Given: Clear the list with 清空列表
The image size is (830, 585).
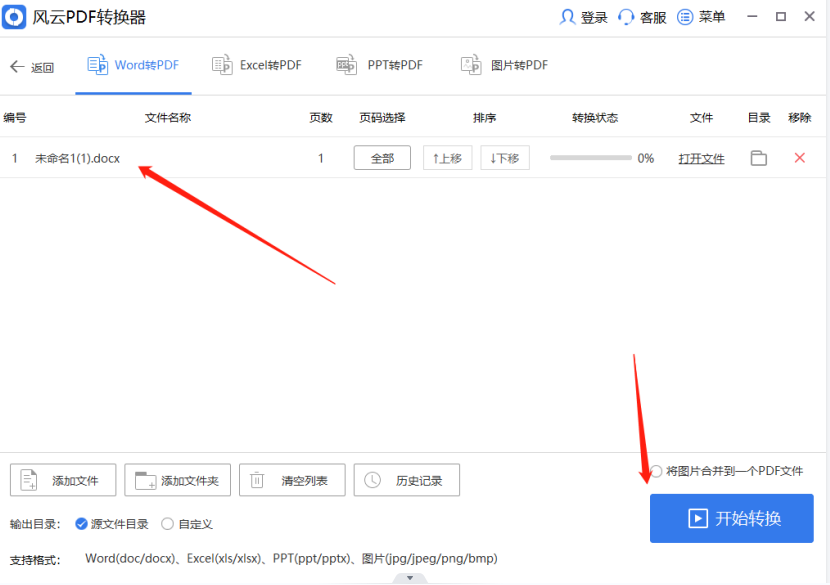Looking at the screenshot, I should [292, 480].
